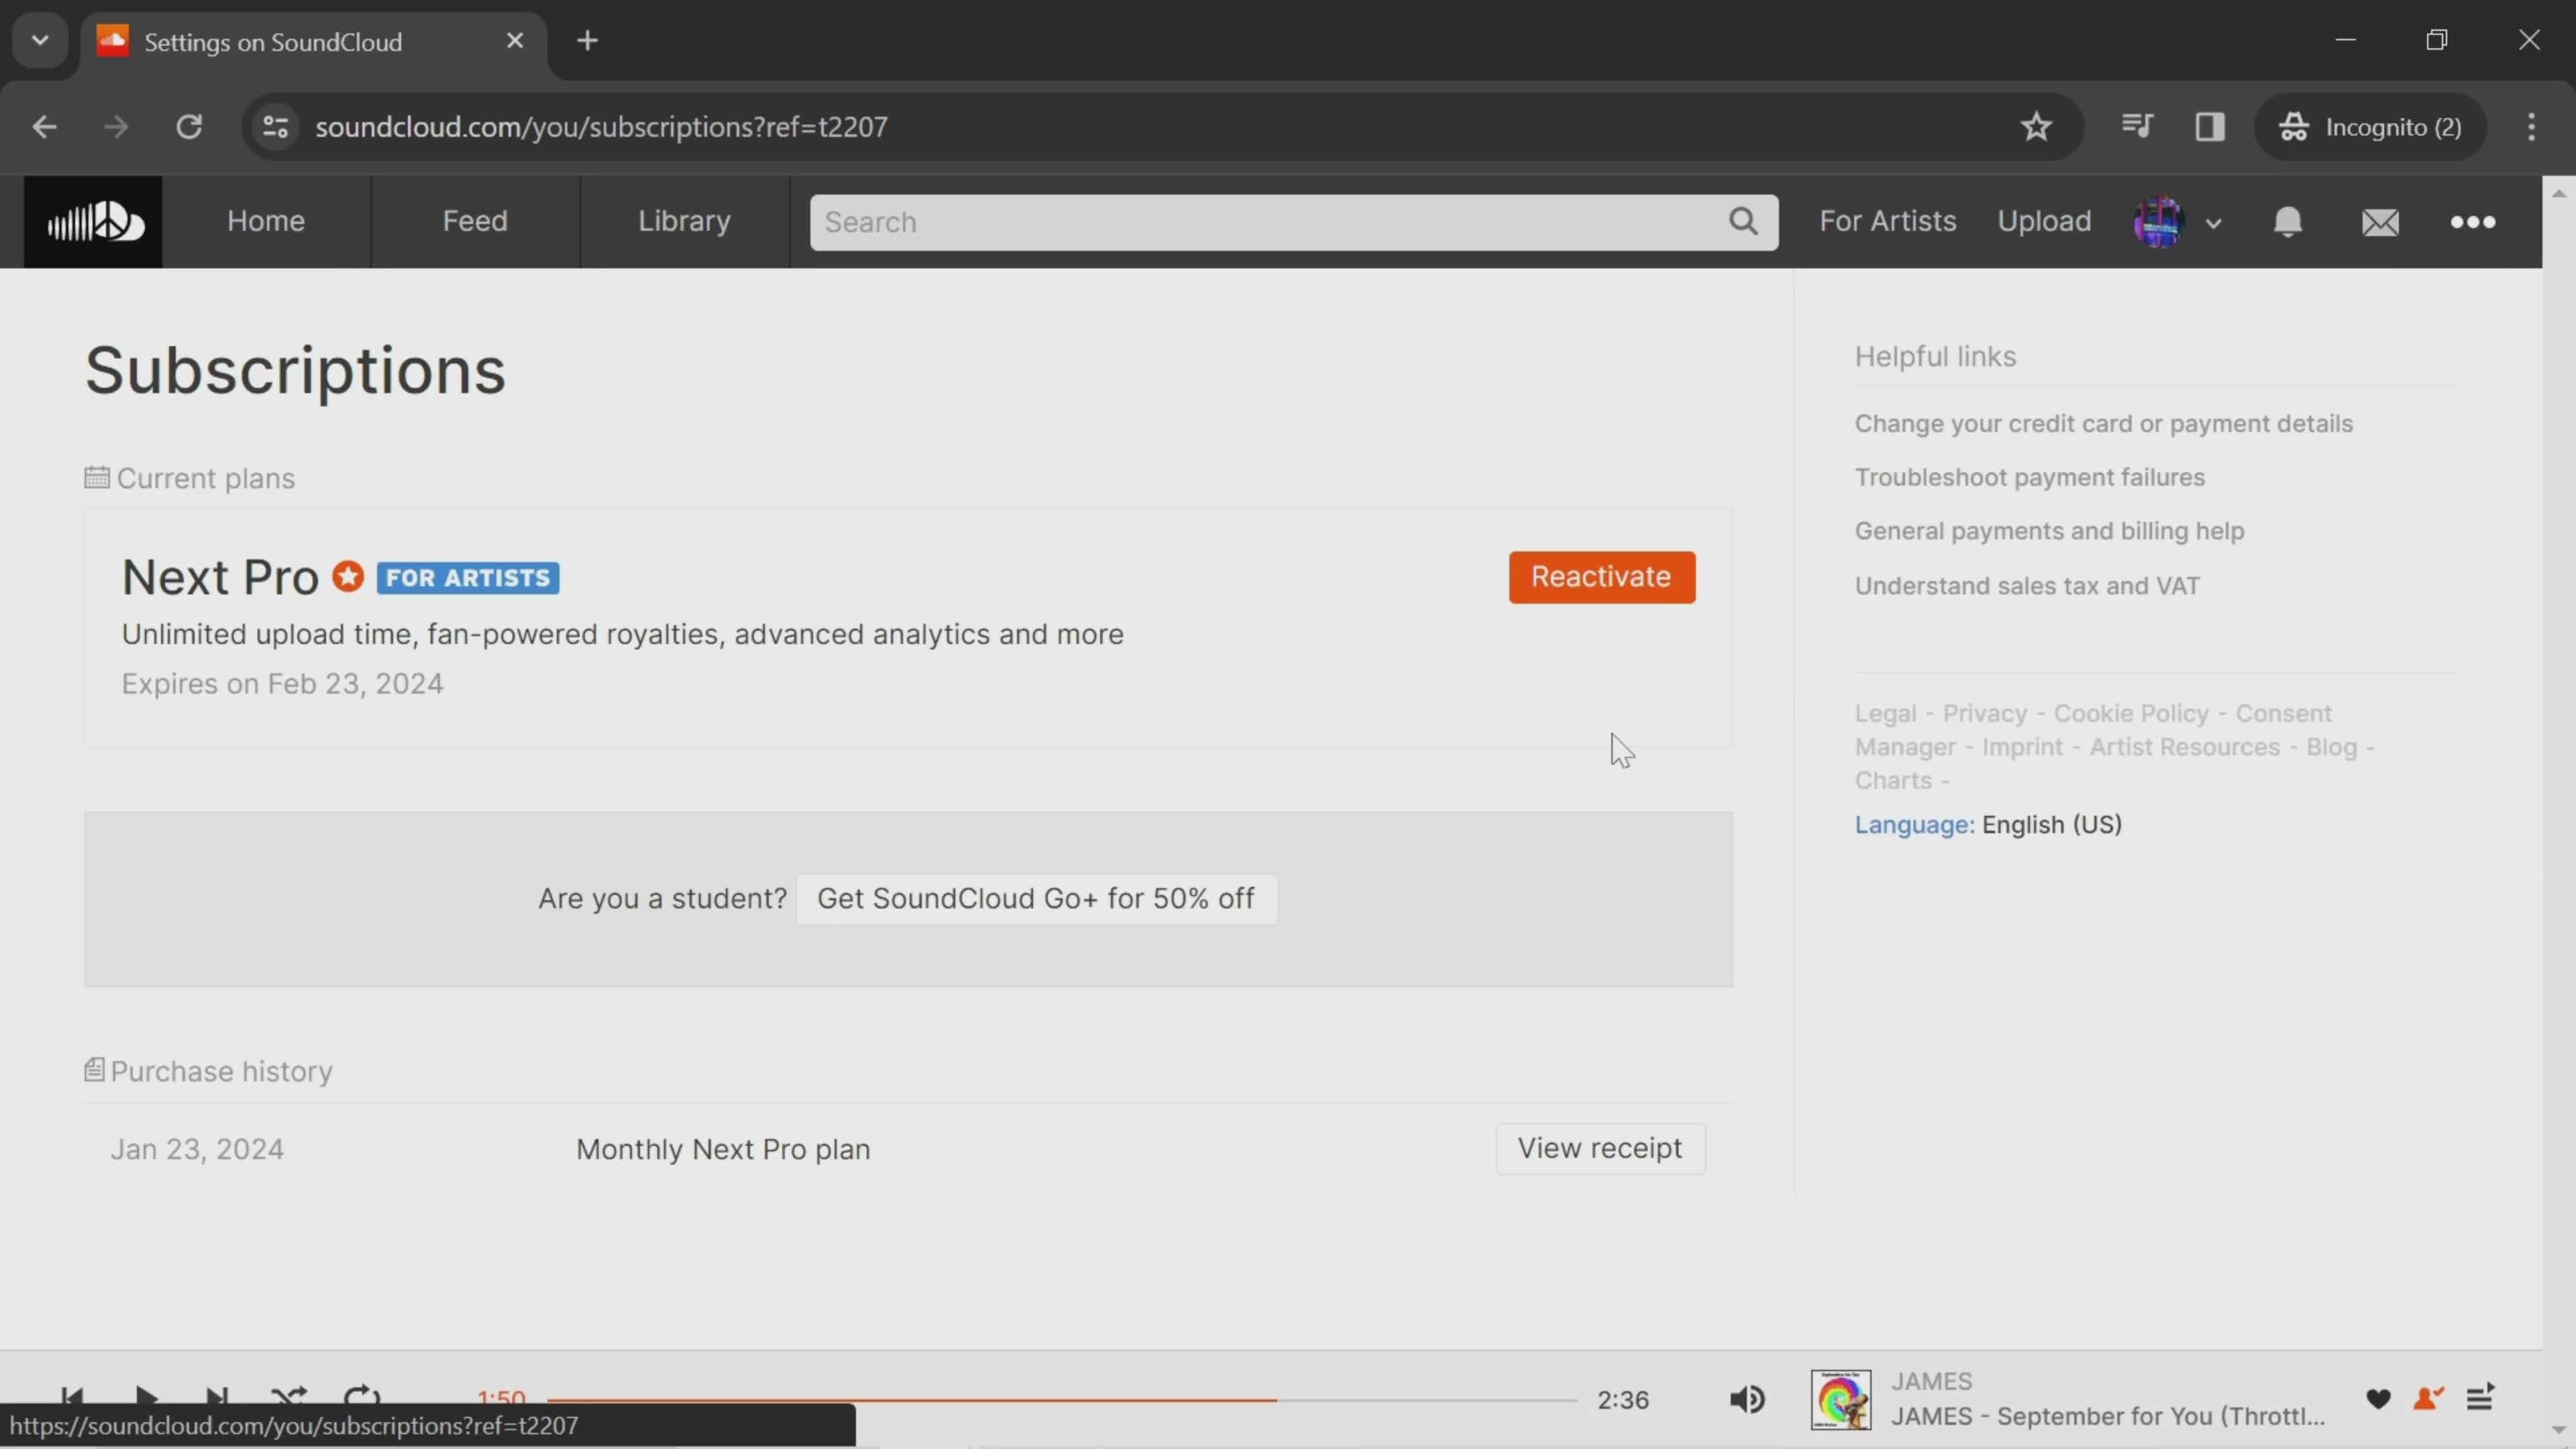
Task: Open the browser side panel icon
Action: pyautogui.click(x=2210, y=127)
